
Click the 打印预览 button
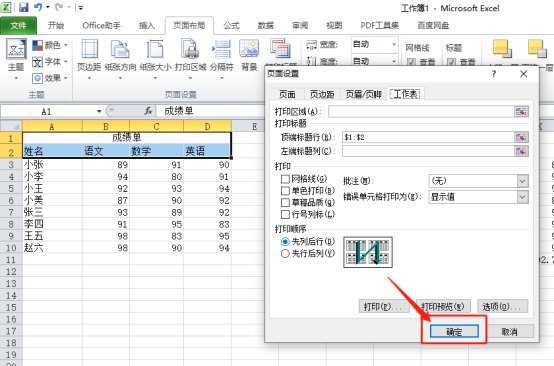point(443,306)
